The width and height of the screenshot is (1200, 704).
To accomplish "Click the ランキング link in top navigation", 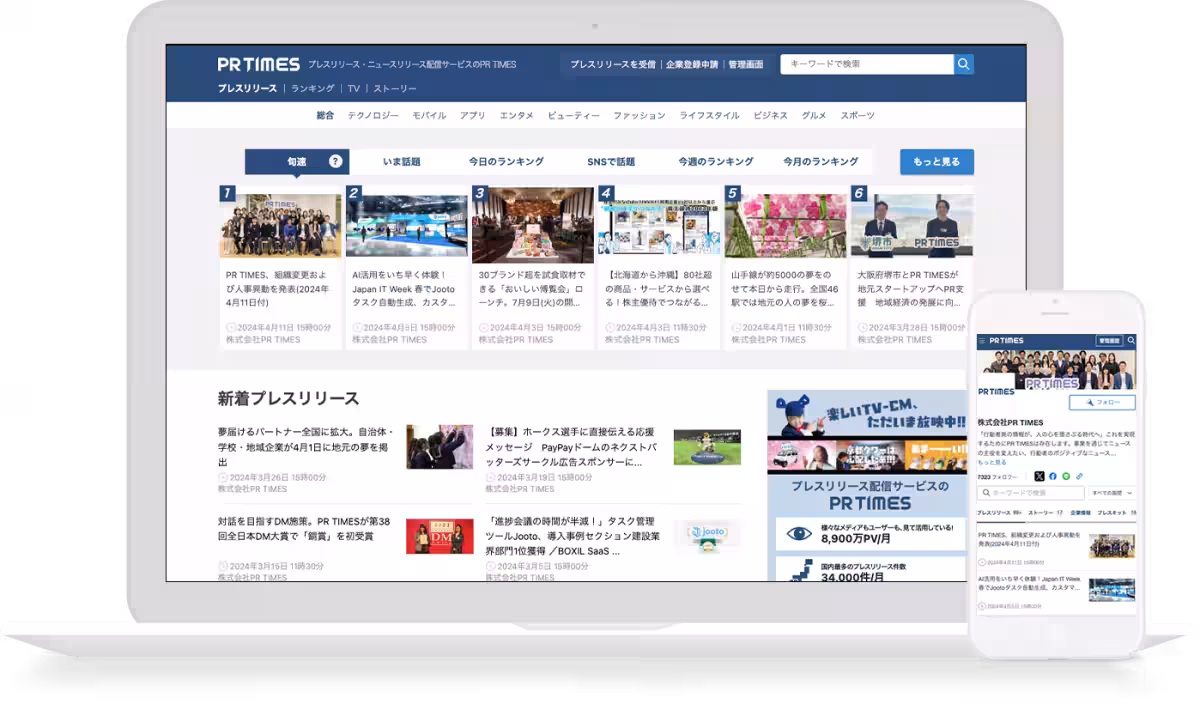I will click(313, 88).
